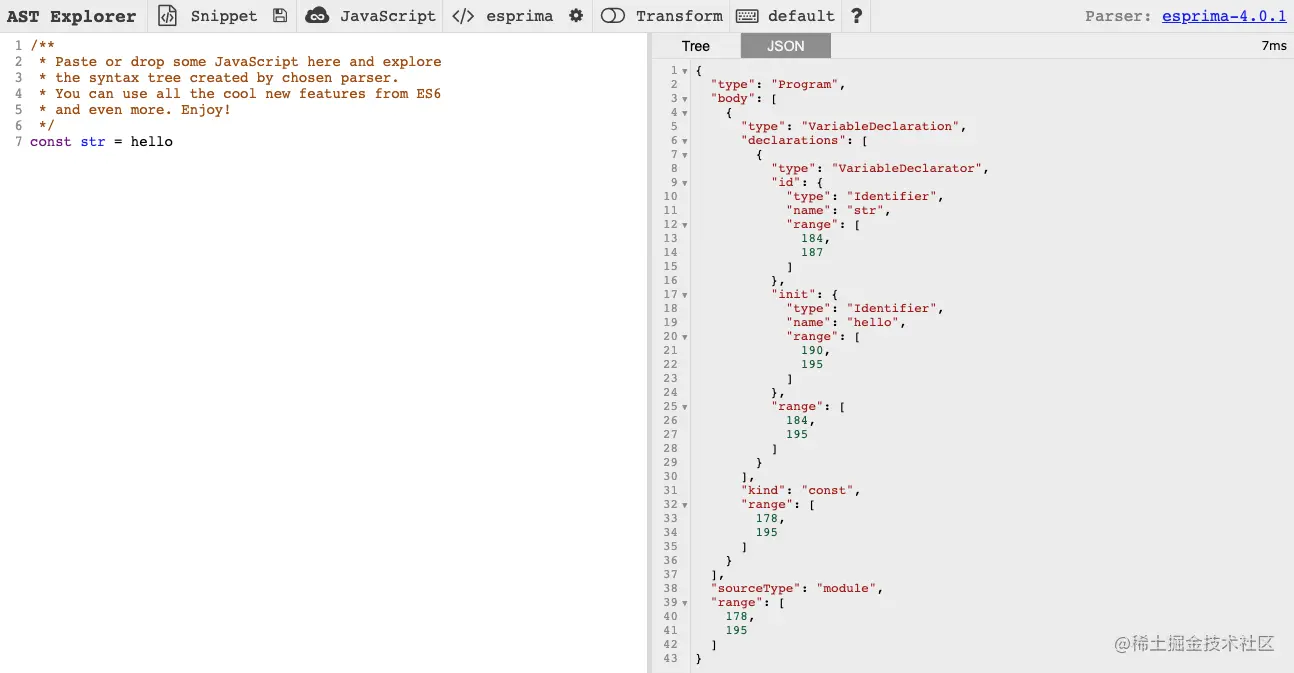Collapse the "id" object fold arrow

[684, 183]
